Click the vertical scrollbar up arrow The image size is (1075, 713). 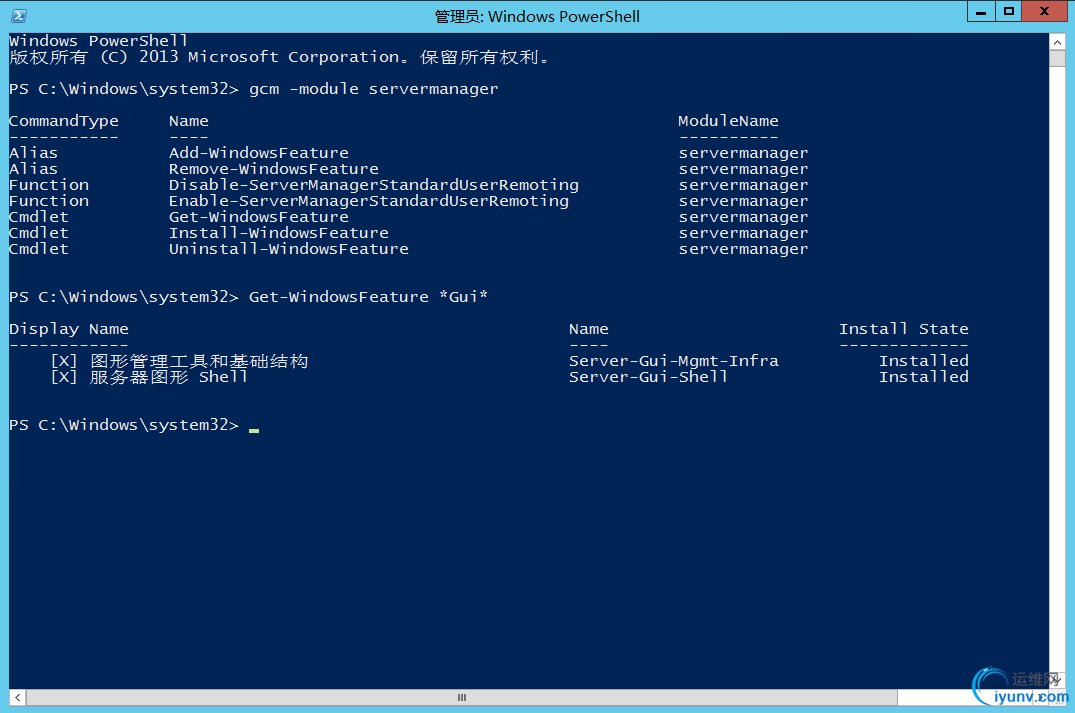(x=1057, y=40)
